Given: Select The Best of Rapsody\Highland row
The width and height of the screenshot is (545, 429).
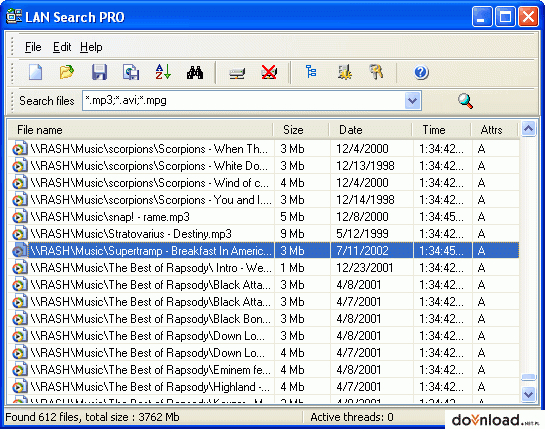Looking at the screenshot, I should (x=263, y=387).
